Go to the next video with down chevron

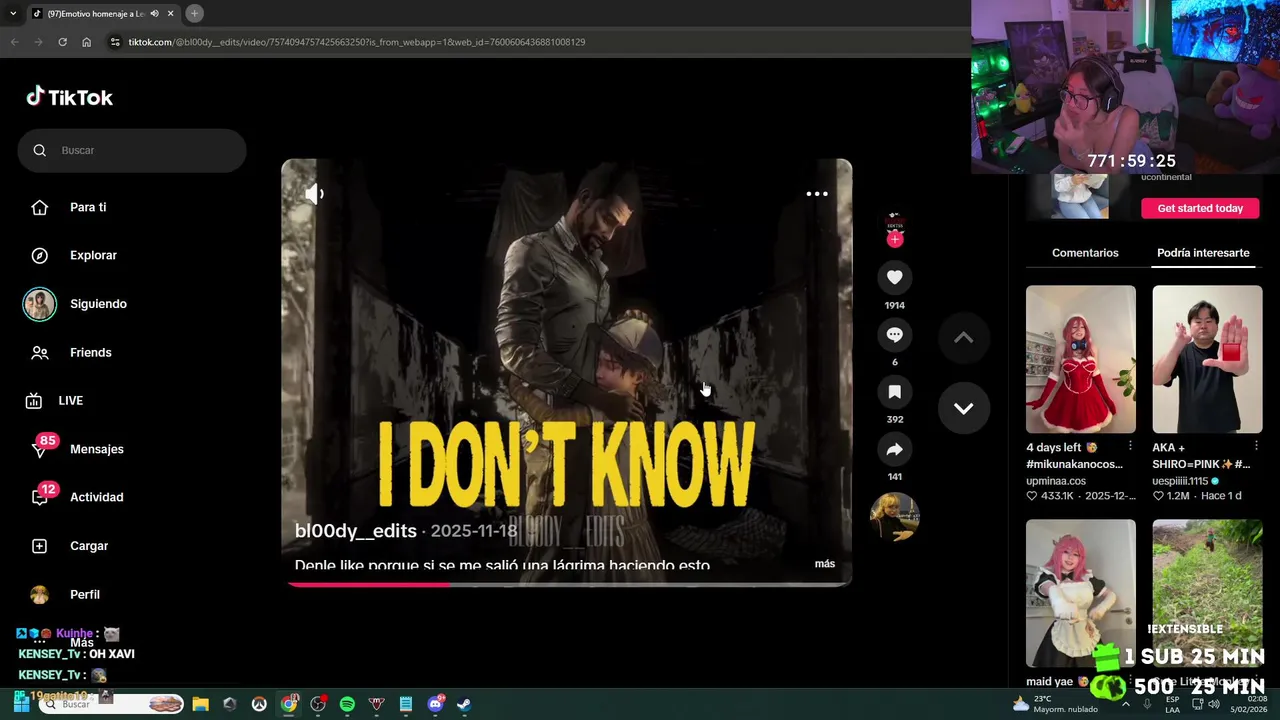[x=963, y=408]
